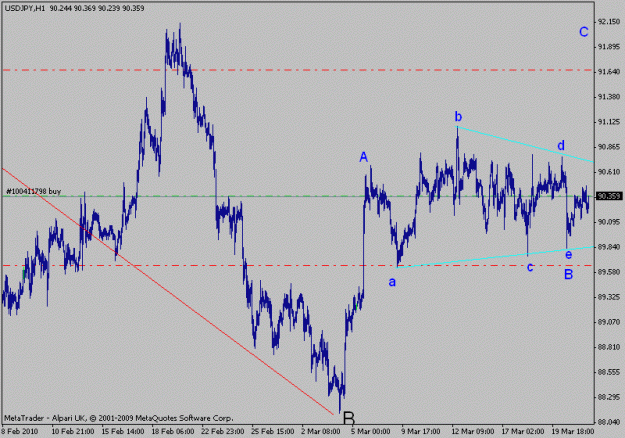Click the 91.380 price axis label

[x=609, y=97]
